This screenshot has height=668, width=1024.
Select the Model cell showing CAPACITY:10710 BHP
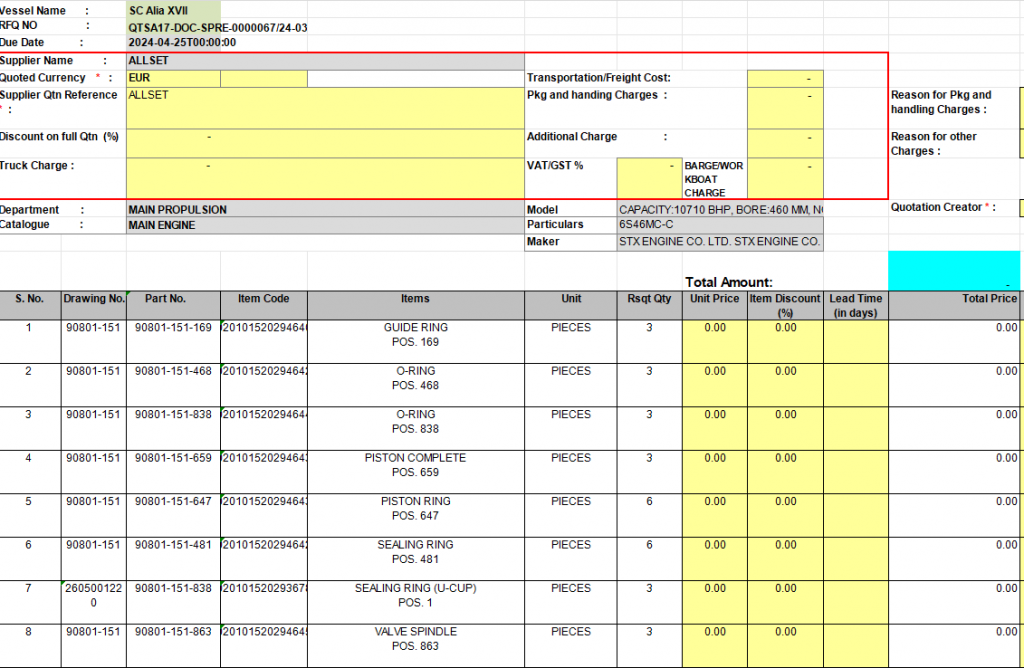(x=721, y=210)
